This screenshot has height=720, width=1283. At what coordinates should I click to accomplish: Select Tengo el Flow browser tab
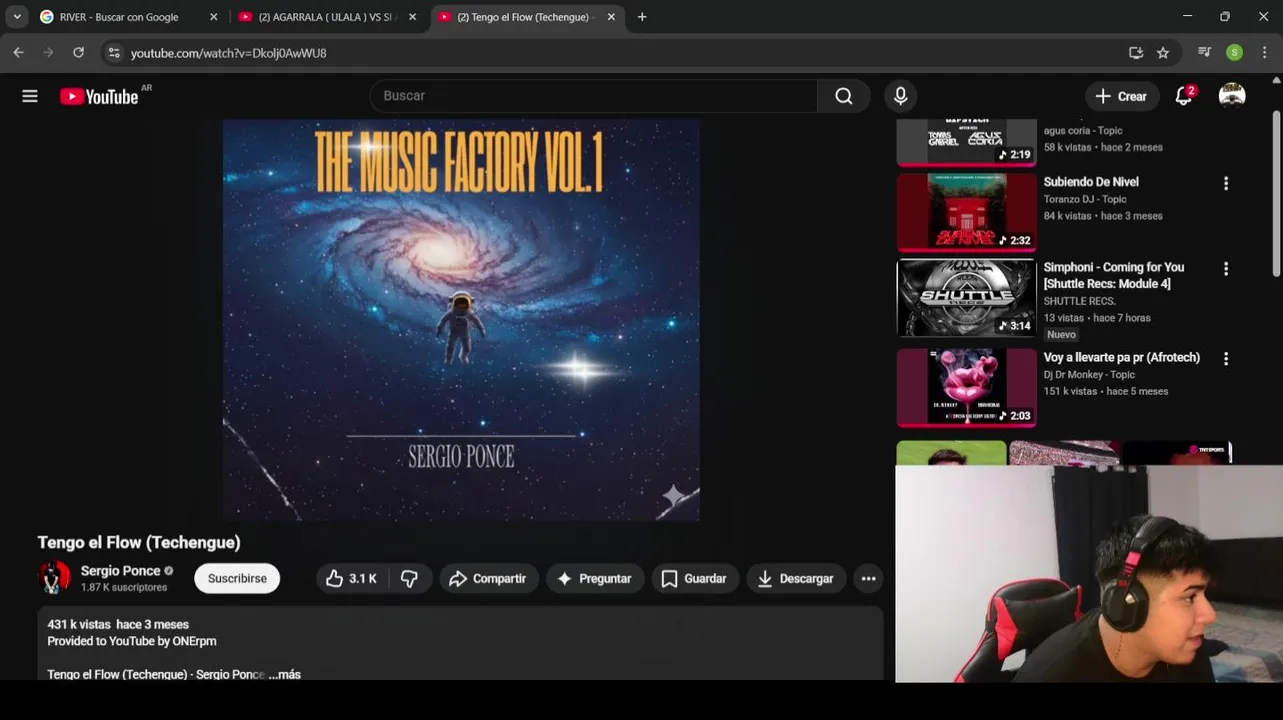tap(526, 17)
